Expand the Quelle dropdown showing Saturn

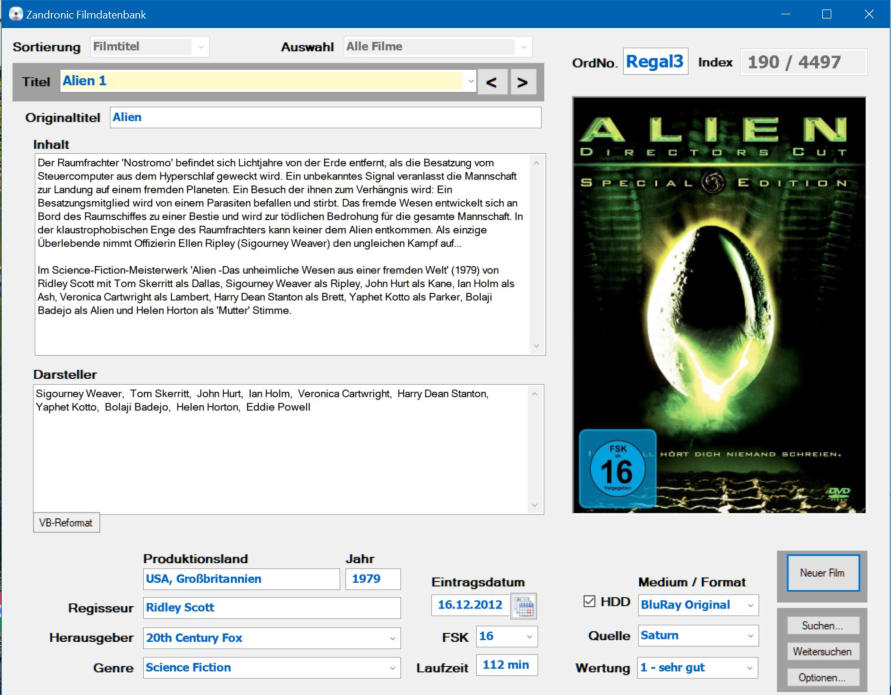(x=750, y=636)
